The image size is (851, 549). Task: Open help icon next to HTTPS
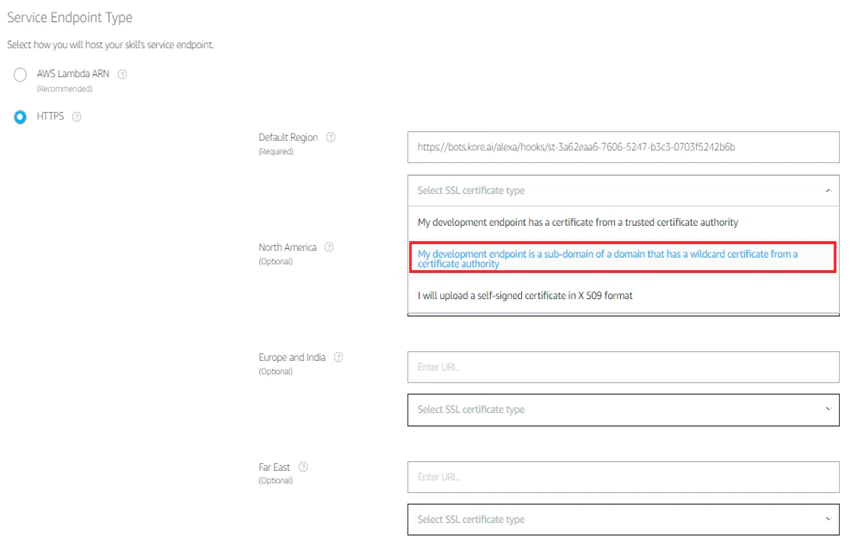click(77, 117)
